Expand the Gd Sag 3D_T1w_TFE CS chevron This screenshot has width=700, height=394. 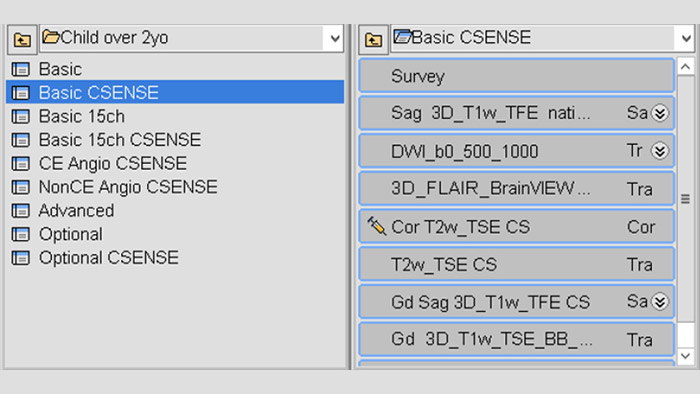660,302
